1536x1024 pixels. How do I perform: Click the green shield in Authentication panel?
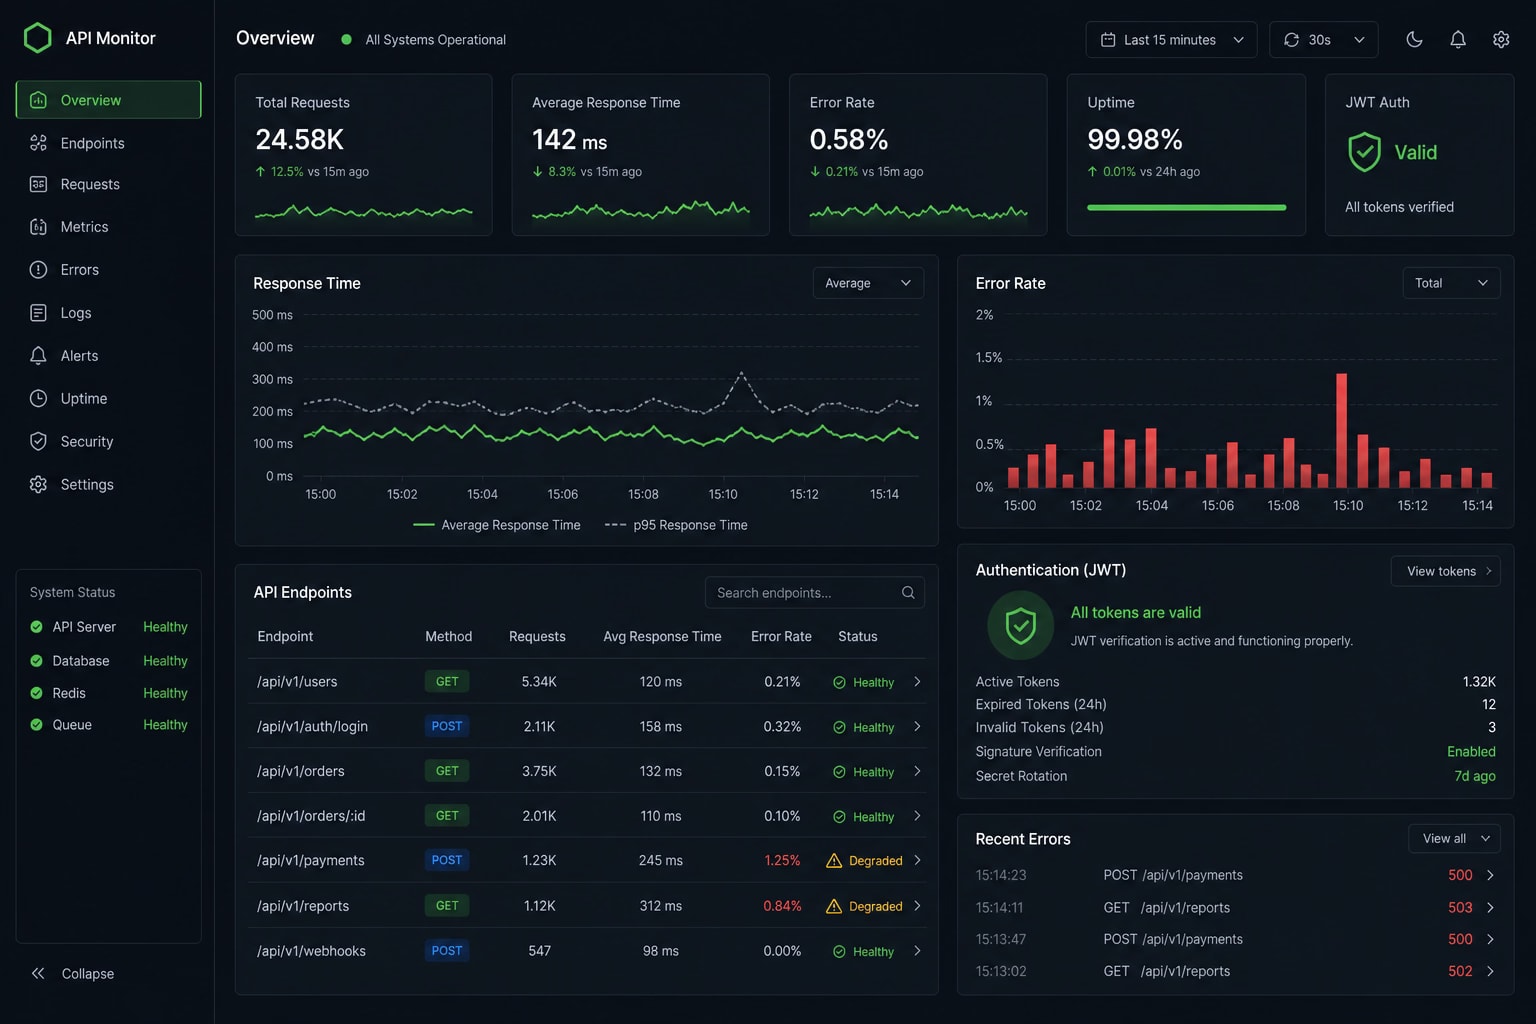1020,626
